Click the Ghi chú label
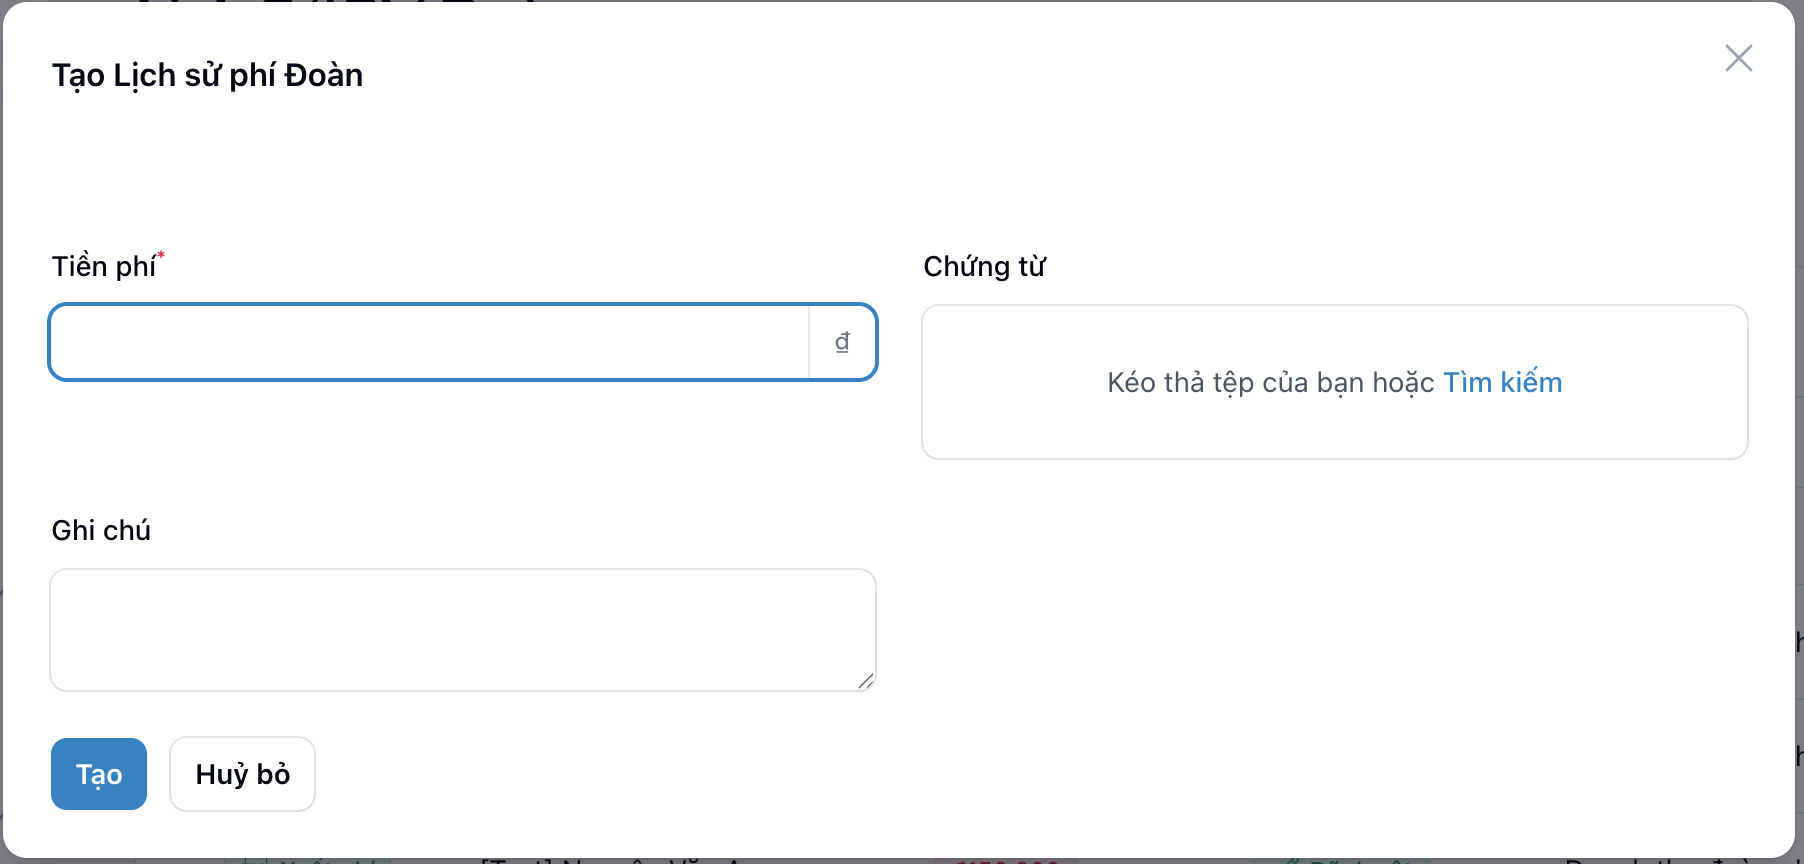Image resolution: width=1804 pixels, height=864 pixels. coord(101,530)
